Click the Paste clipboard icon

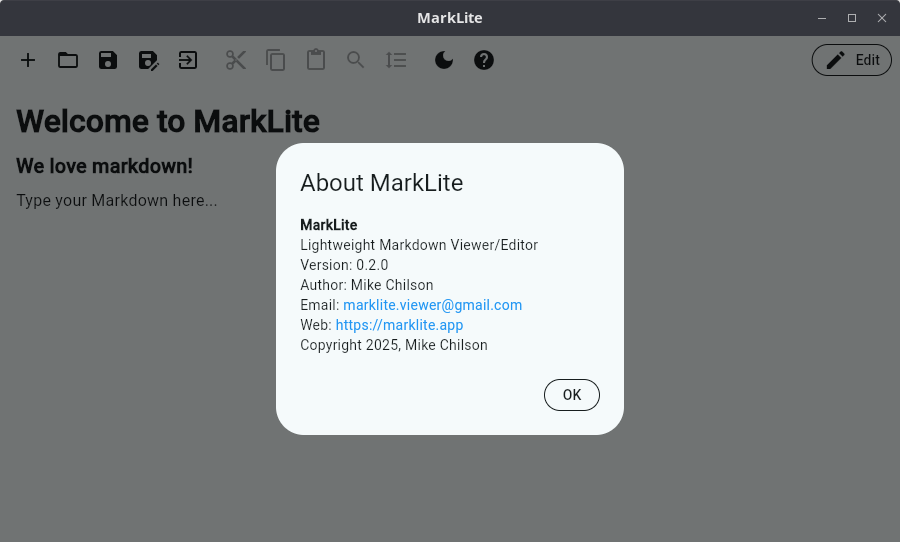click(316, 60)
